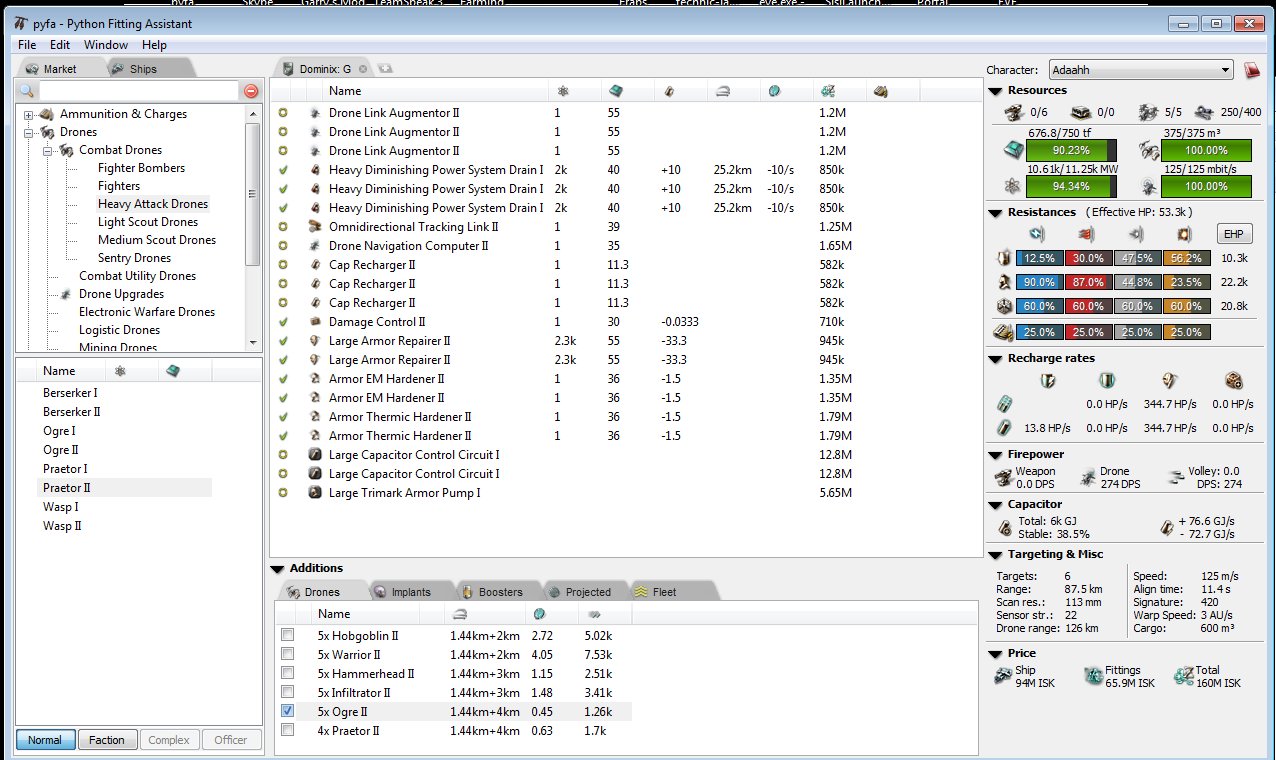This screenshot has width=1276, height=760.
Task: Click the red clear-search icon in market search
Action: (251, 91)
